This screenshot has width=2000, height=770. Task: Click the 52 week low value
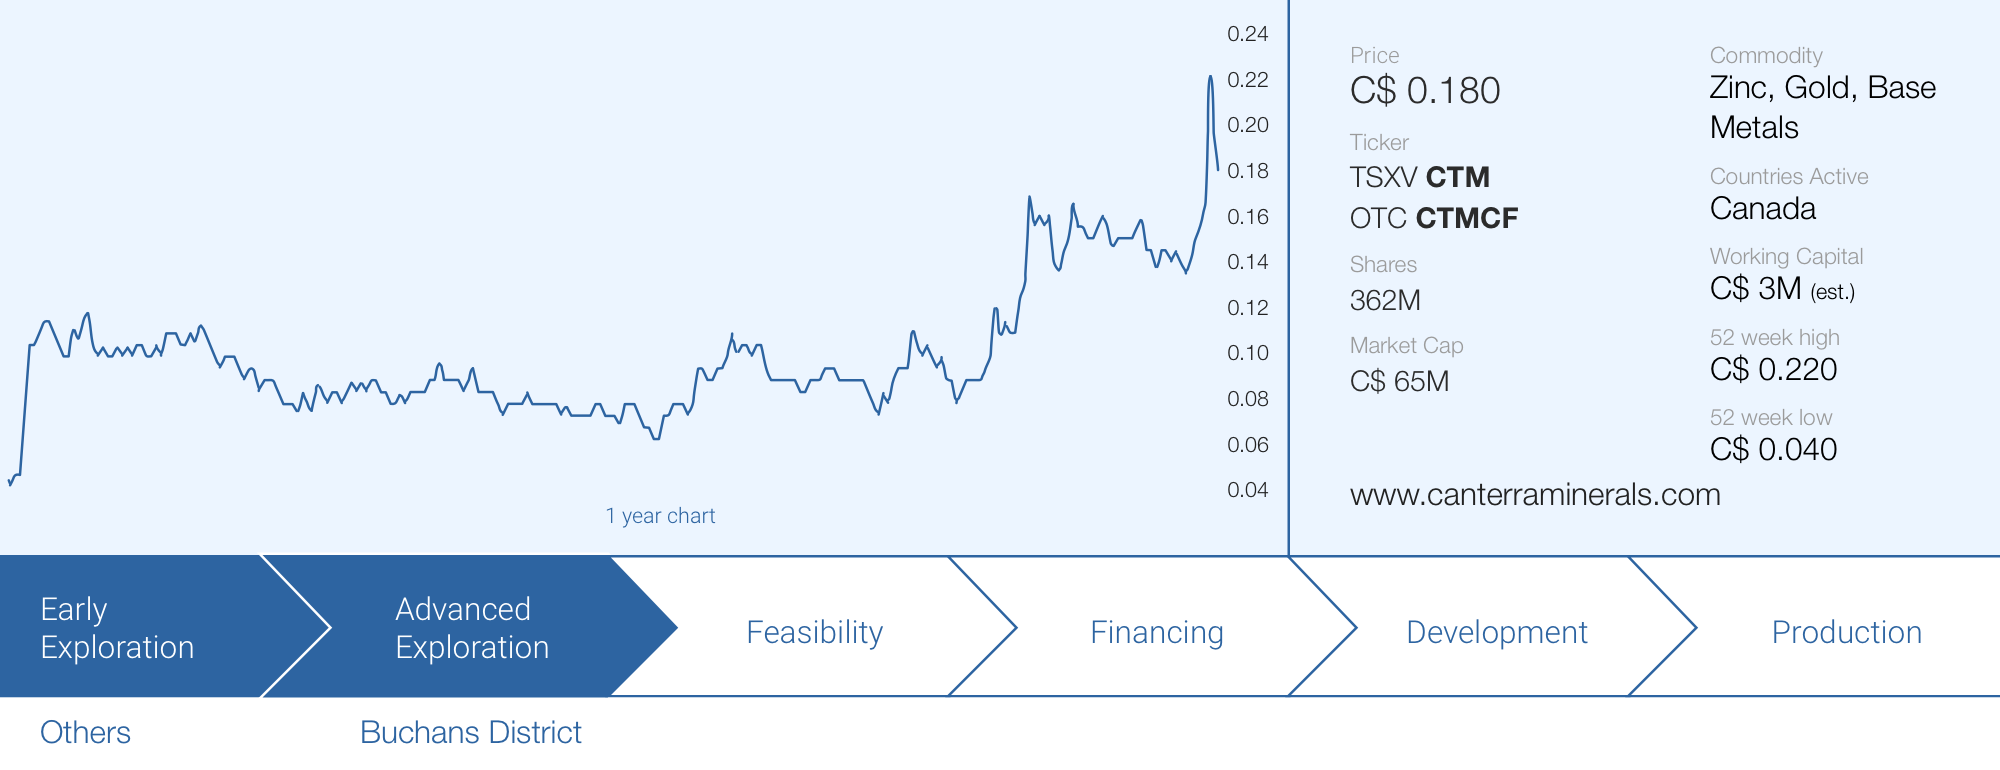pos(1773,450)
